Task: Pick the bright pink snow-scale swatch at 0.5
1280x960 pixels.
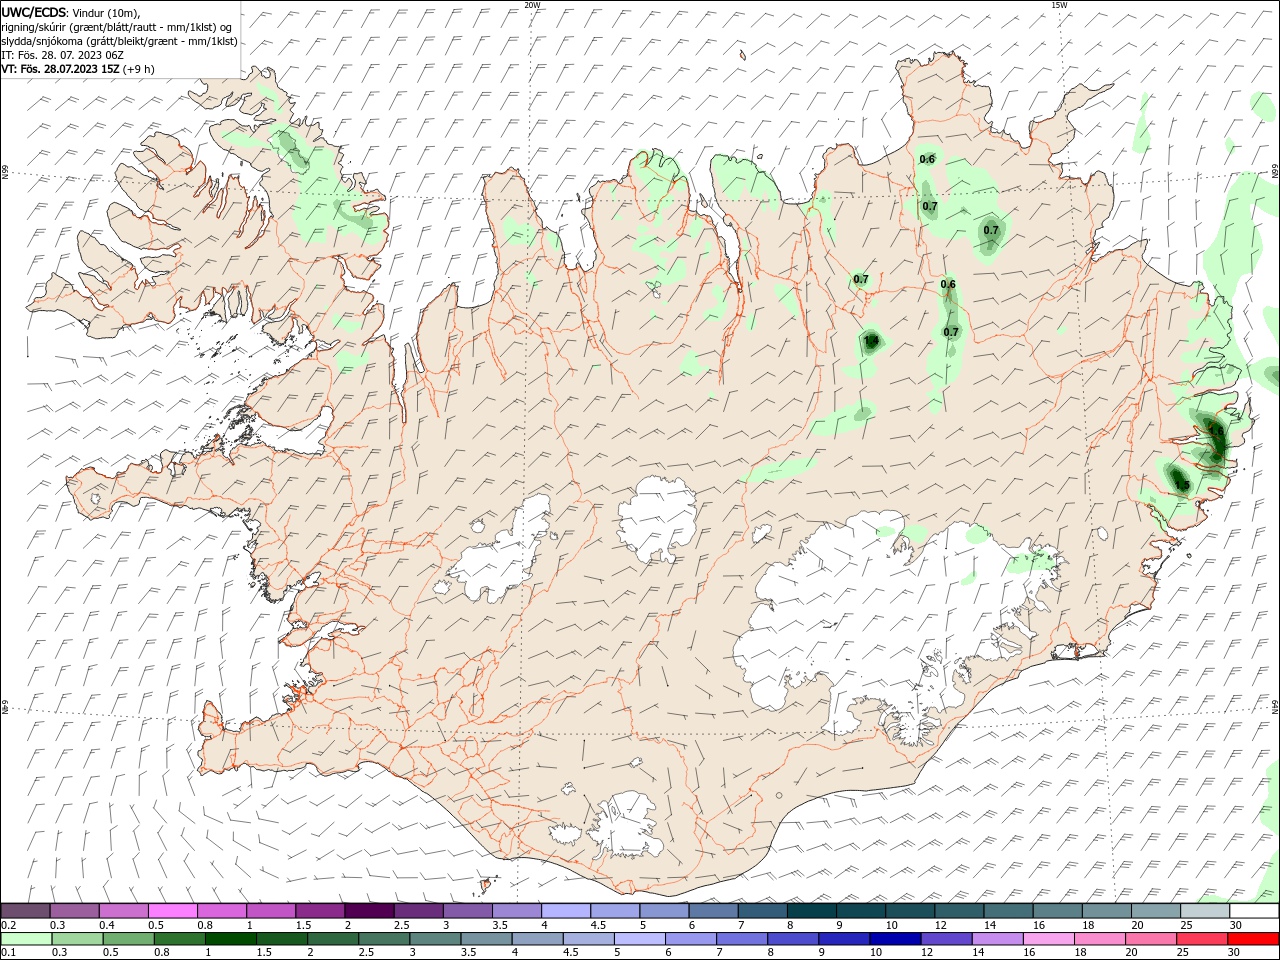Action: coord(172,911)
